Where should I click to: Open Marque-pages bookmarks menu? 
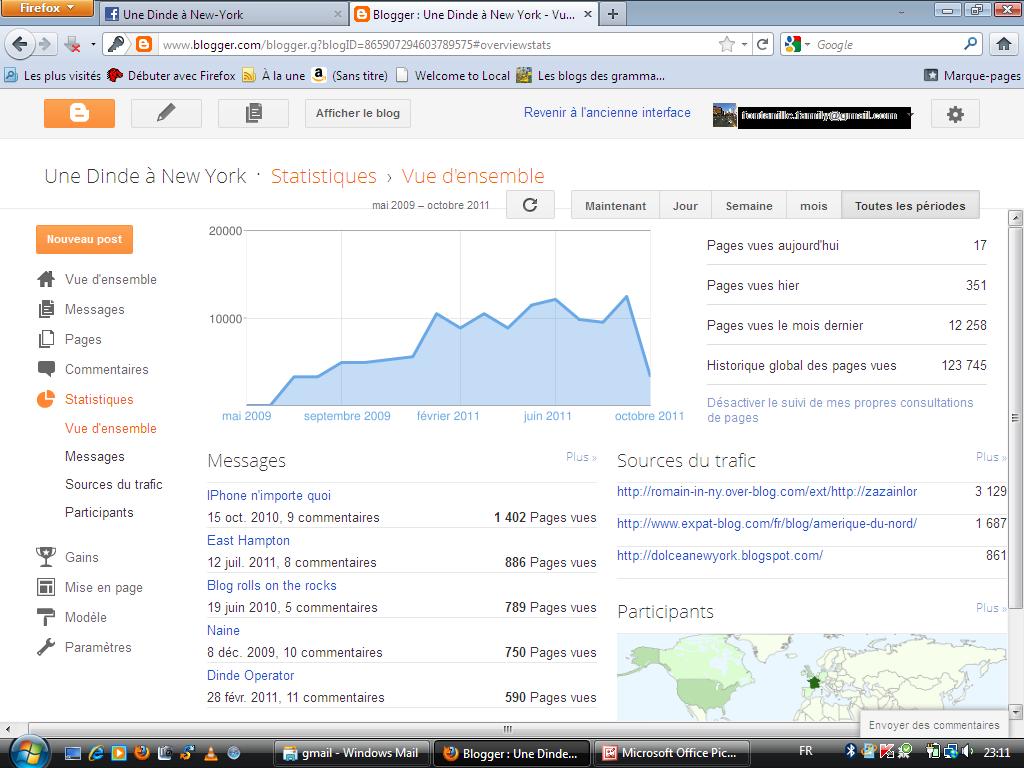click(x=972, y=75)
